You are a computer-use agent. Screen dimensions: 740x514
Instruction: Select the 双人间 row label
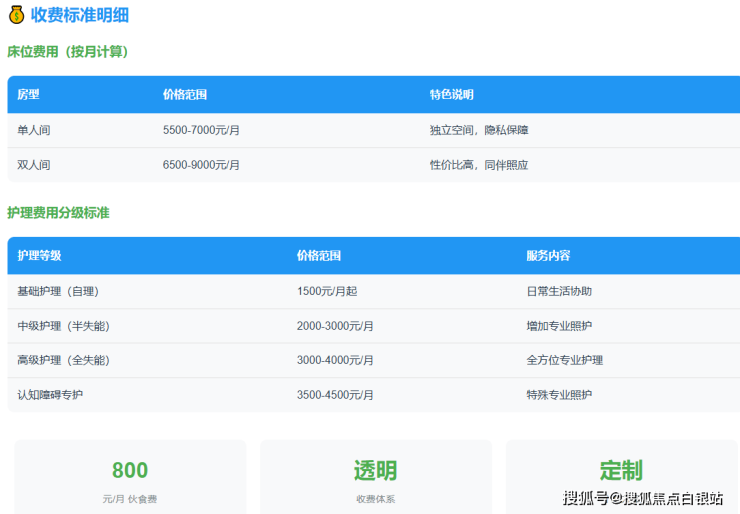click(x=34, y=165)
